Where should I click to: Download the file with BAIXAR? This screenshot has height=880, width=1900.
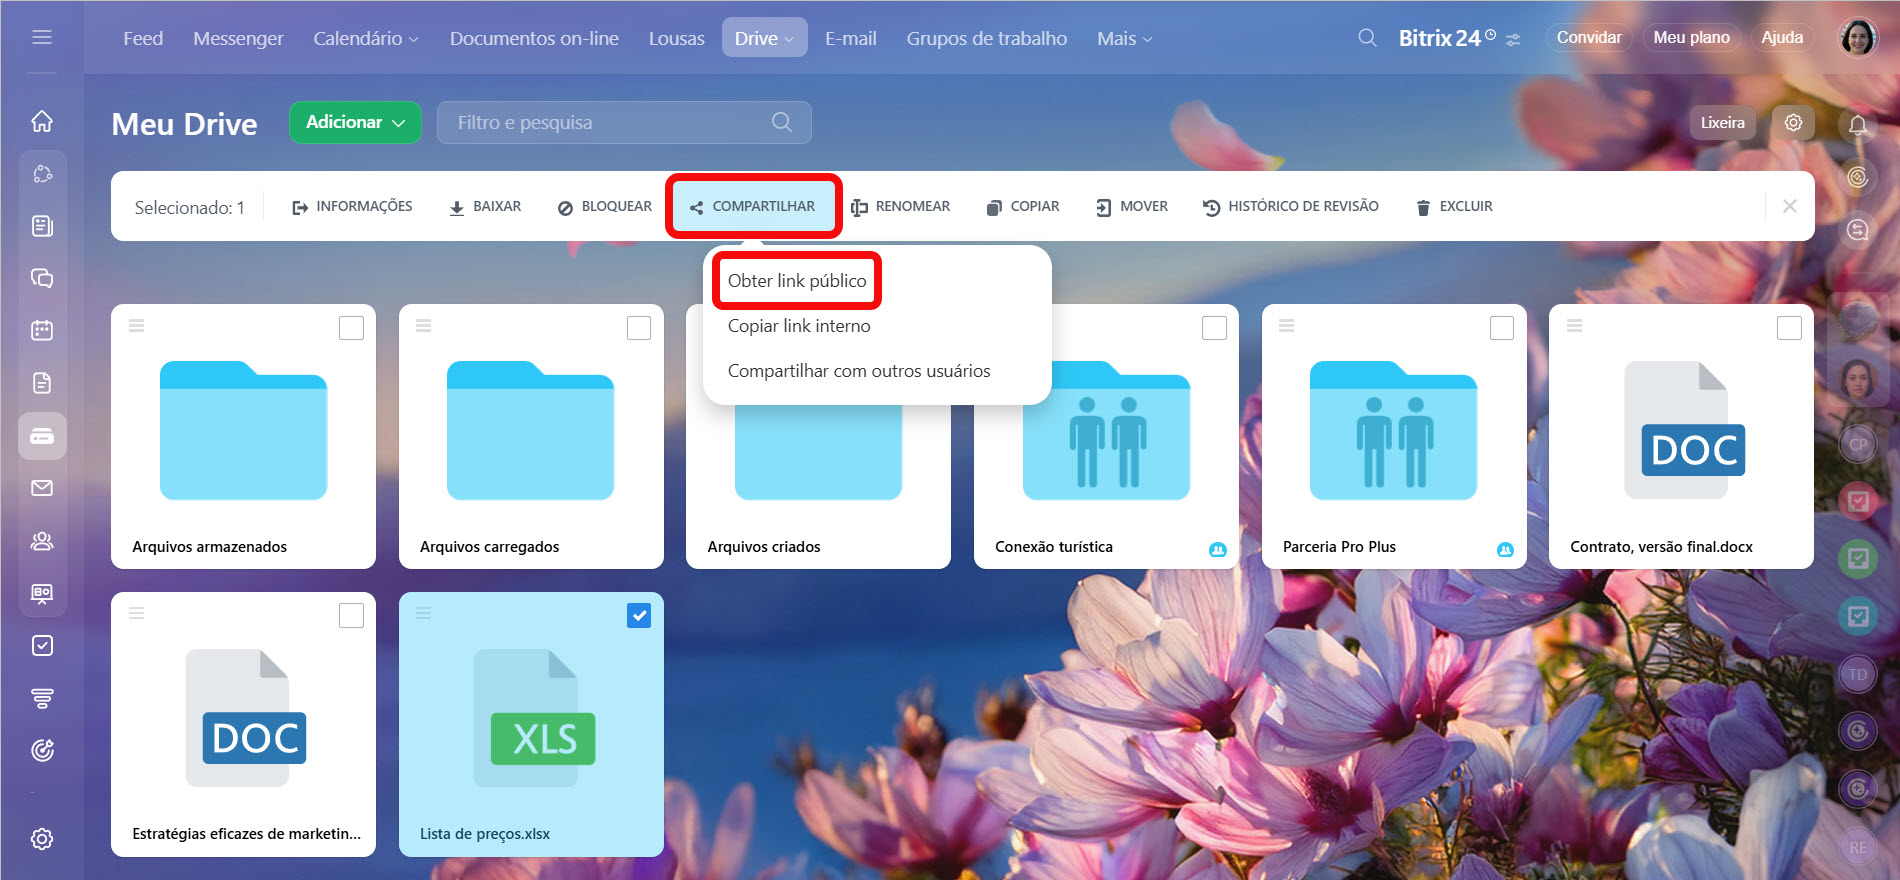pos(484,206)
